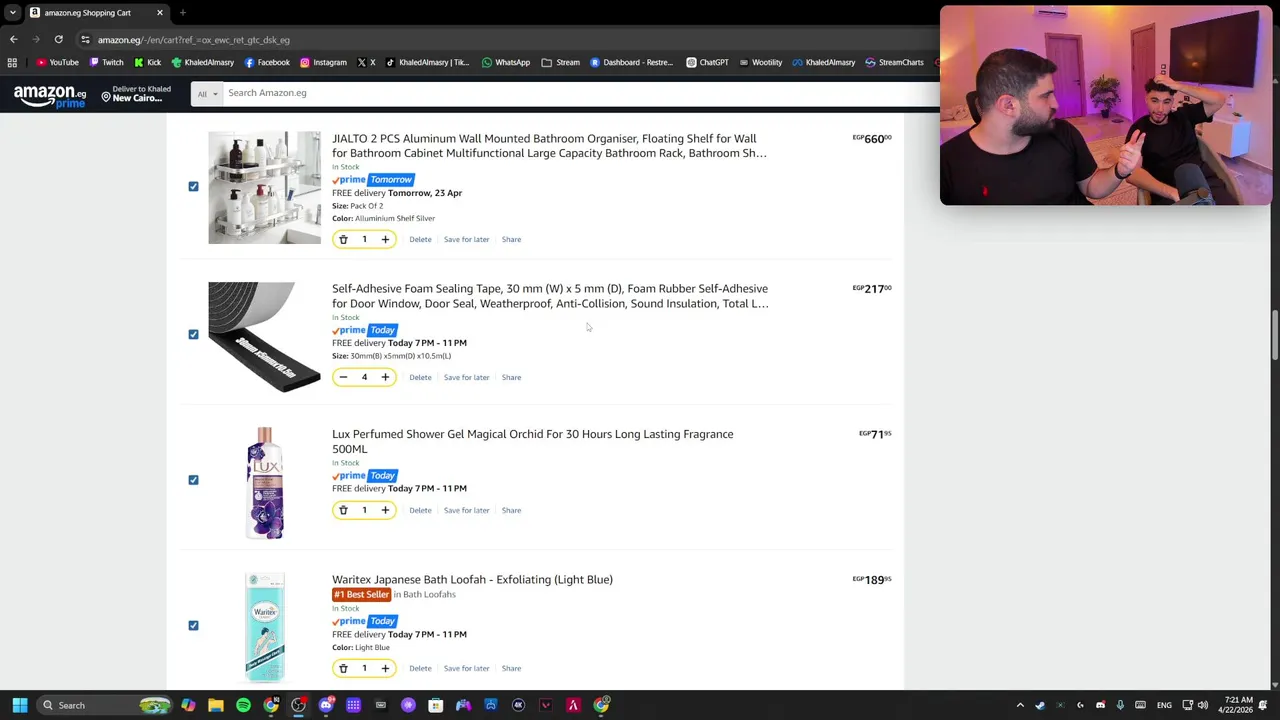Go back using the browser back arrow
The width and height of the screenshot is (1280, 720).
[x=13, y=40]
